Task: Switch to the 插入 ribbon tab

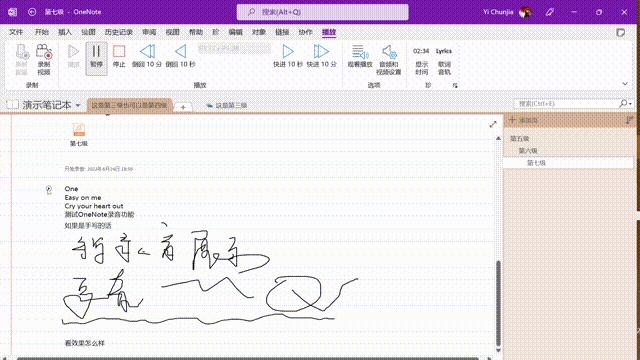Action: pyautogui.click(x=64, y=32)
